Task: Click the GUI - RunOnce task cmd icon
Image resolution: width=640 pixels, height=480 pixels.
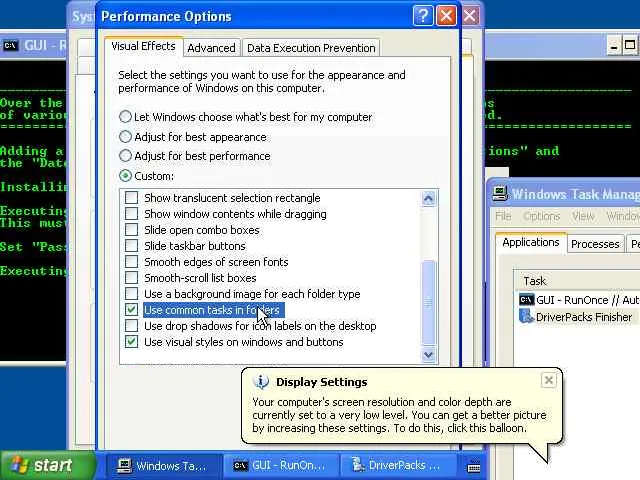Action: point(527,300)
